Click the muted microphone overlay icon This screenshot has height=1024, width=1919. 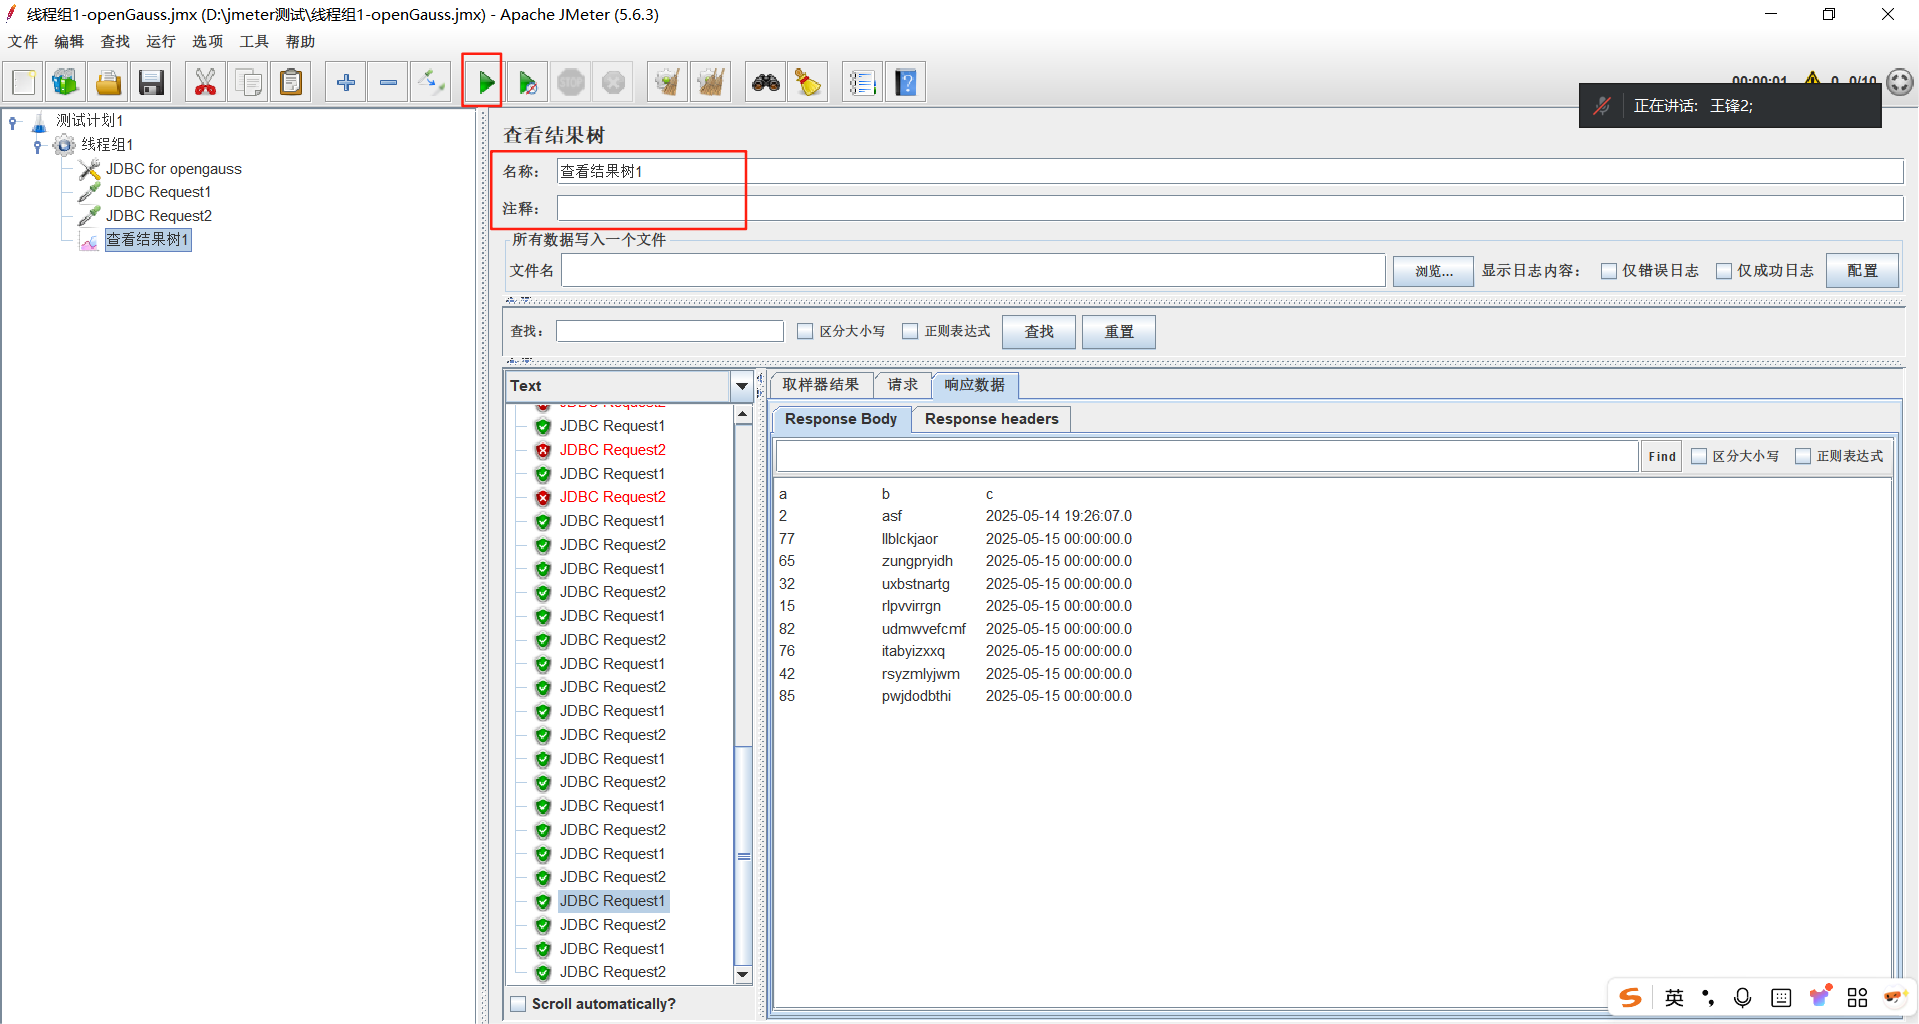(1602, 106)
